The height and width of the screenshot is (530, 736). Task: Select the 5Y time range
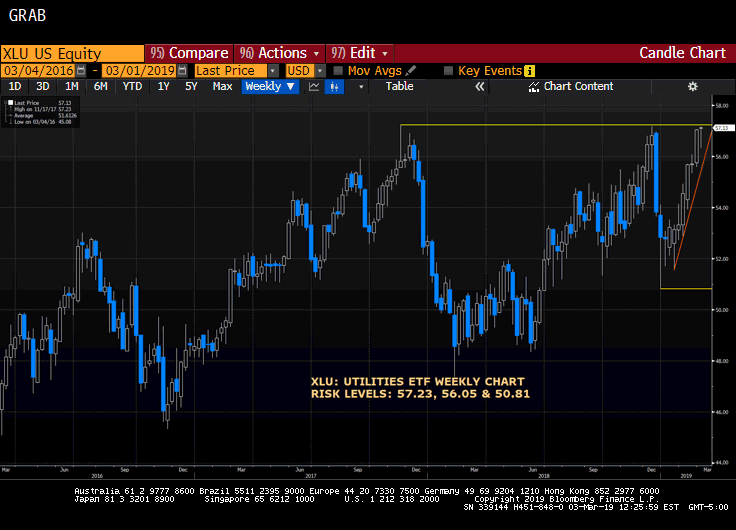point(191,86)
